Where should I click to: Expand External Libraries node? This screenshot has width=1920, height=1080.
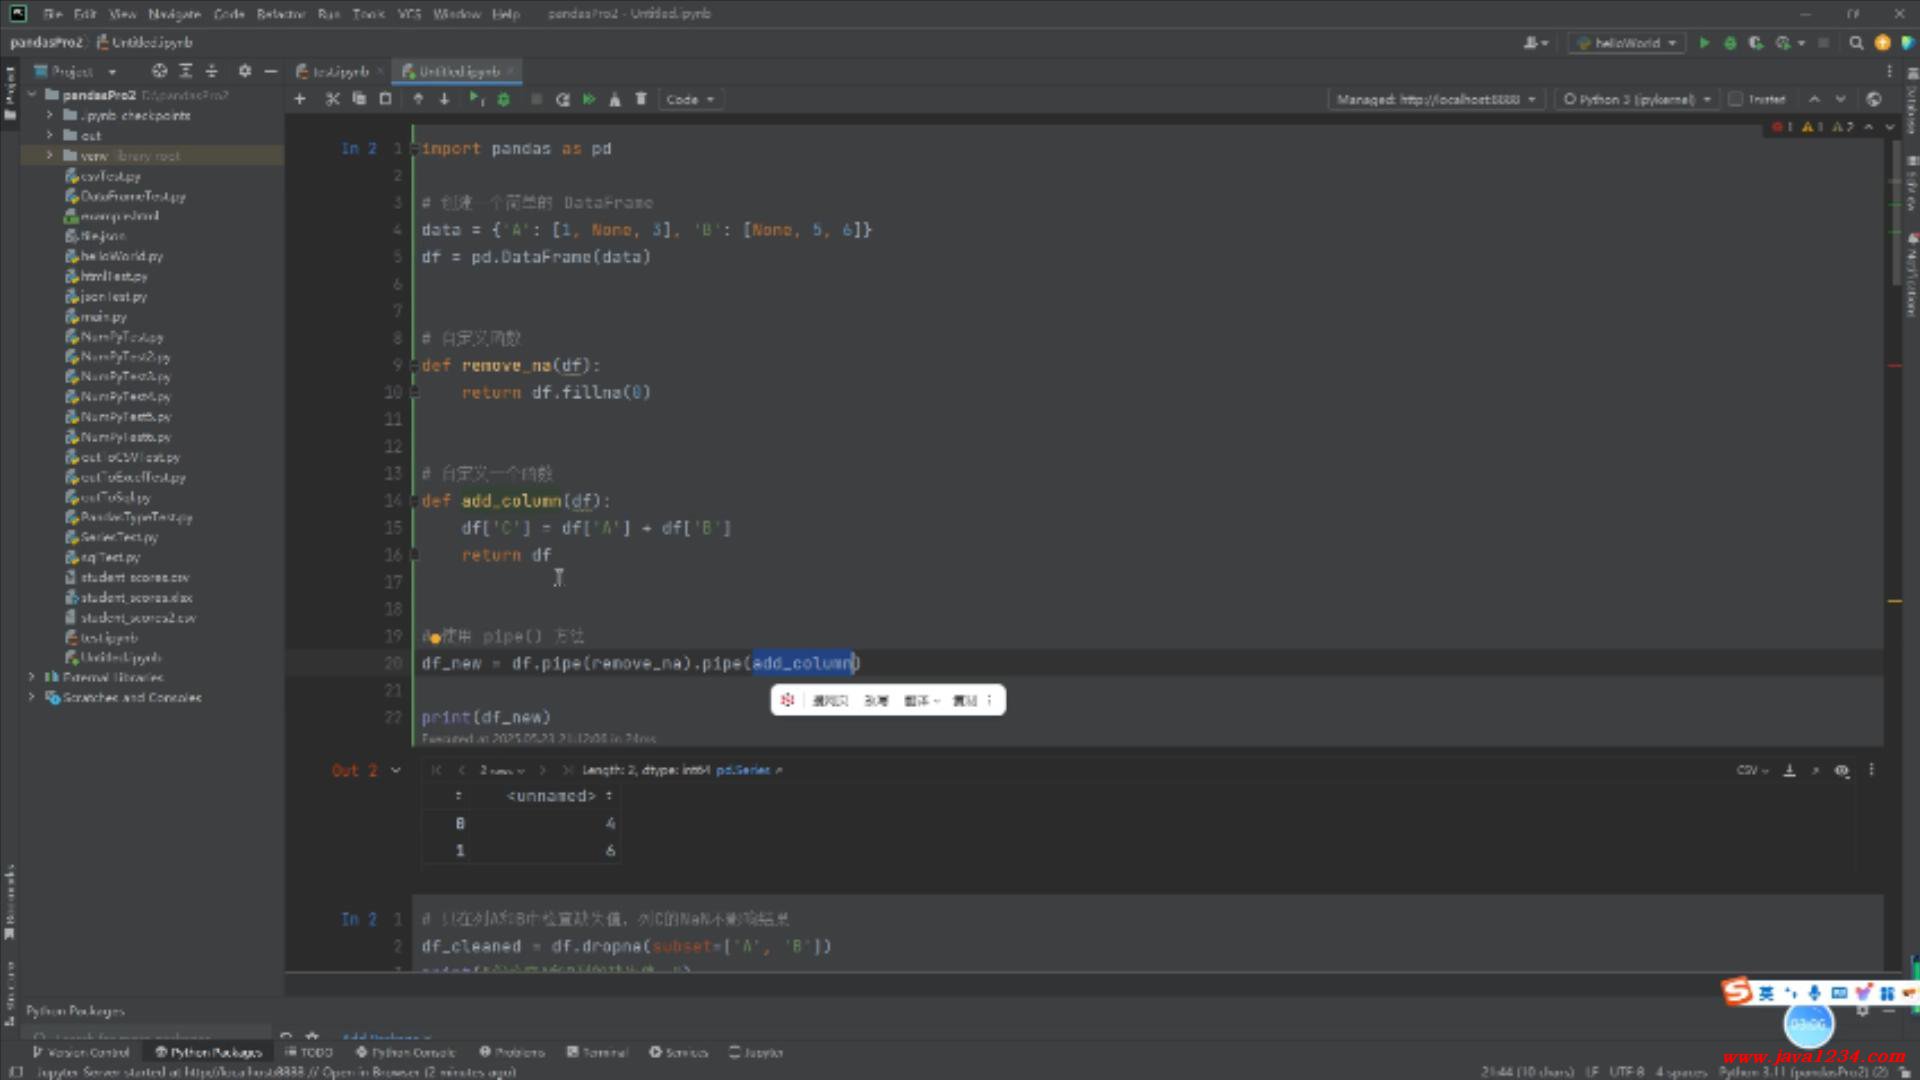[x=31, y=677]
